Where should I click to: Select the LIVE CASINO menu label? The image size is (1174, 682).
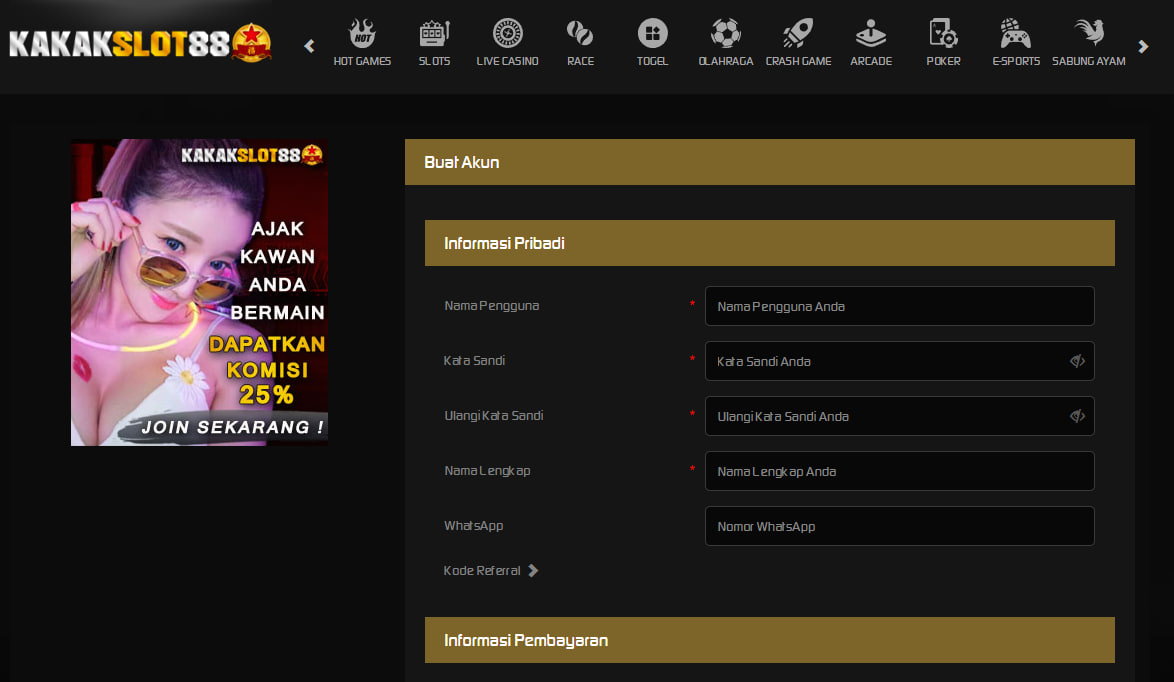point(508,61)
